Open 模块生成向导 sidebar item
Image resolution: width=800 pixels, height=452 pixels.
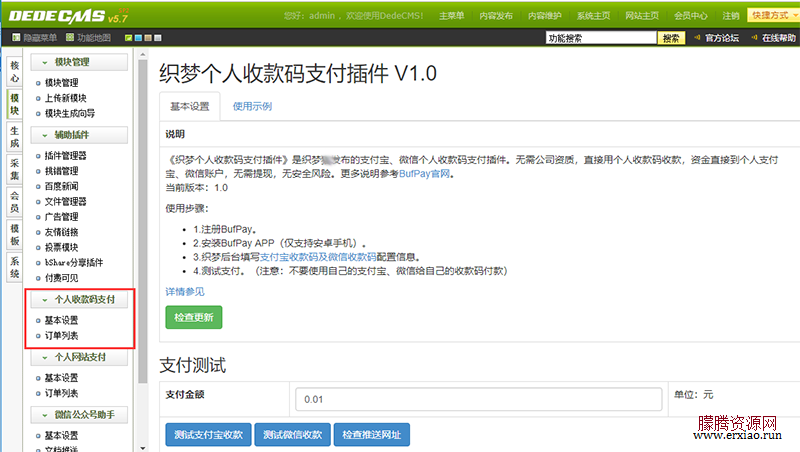point(69,113)
